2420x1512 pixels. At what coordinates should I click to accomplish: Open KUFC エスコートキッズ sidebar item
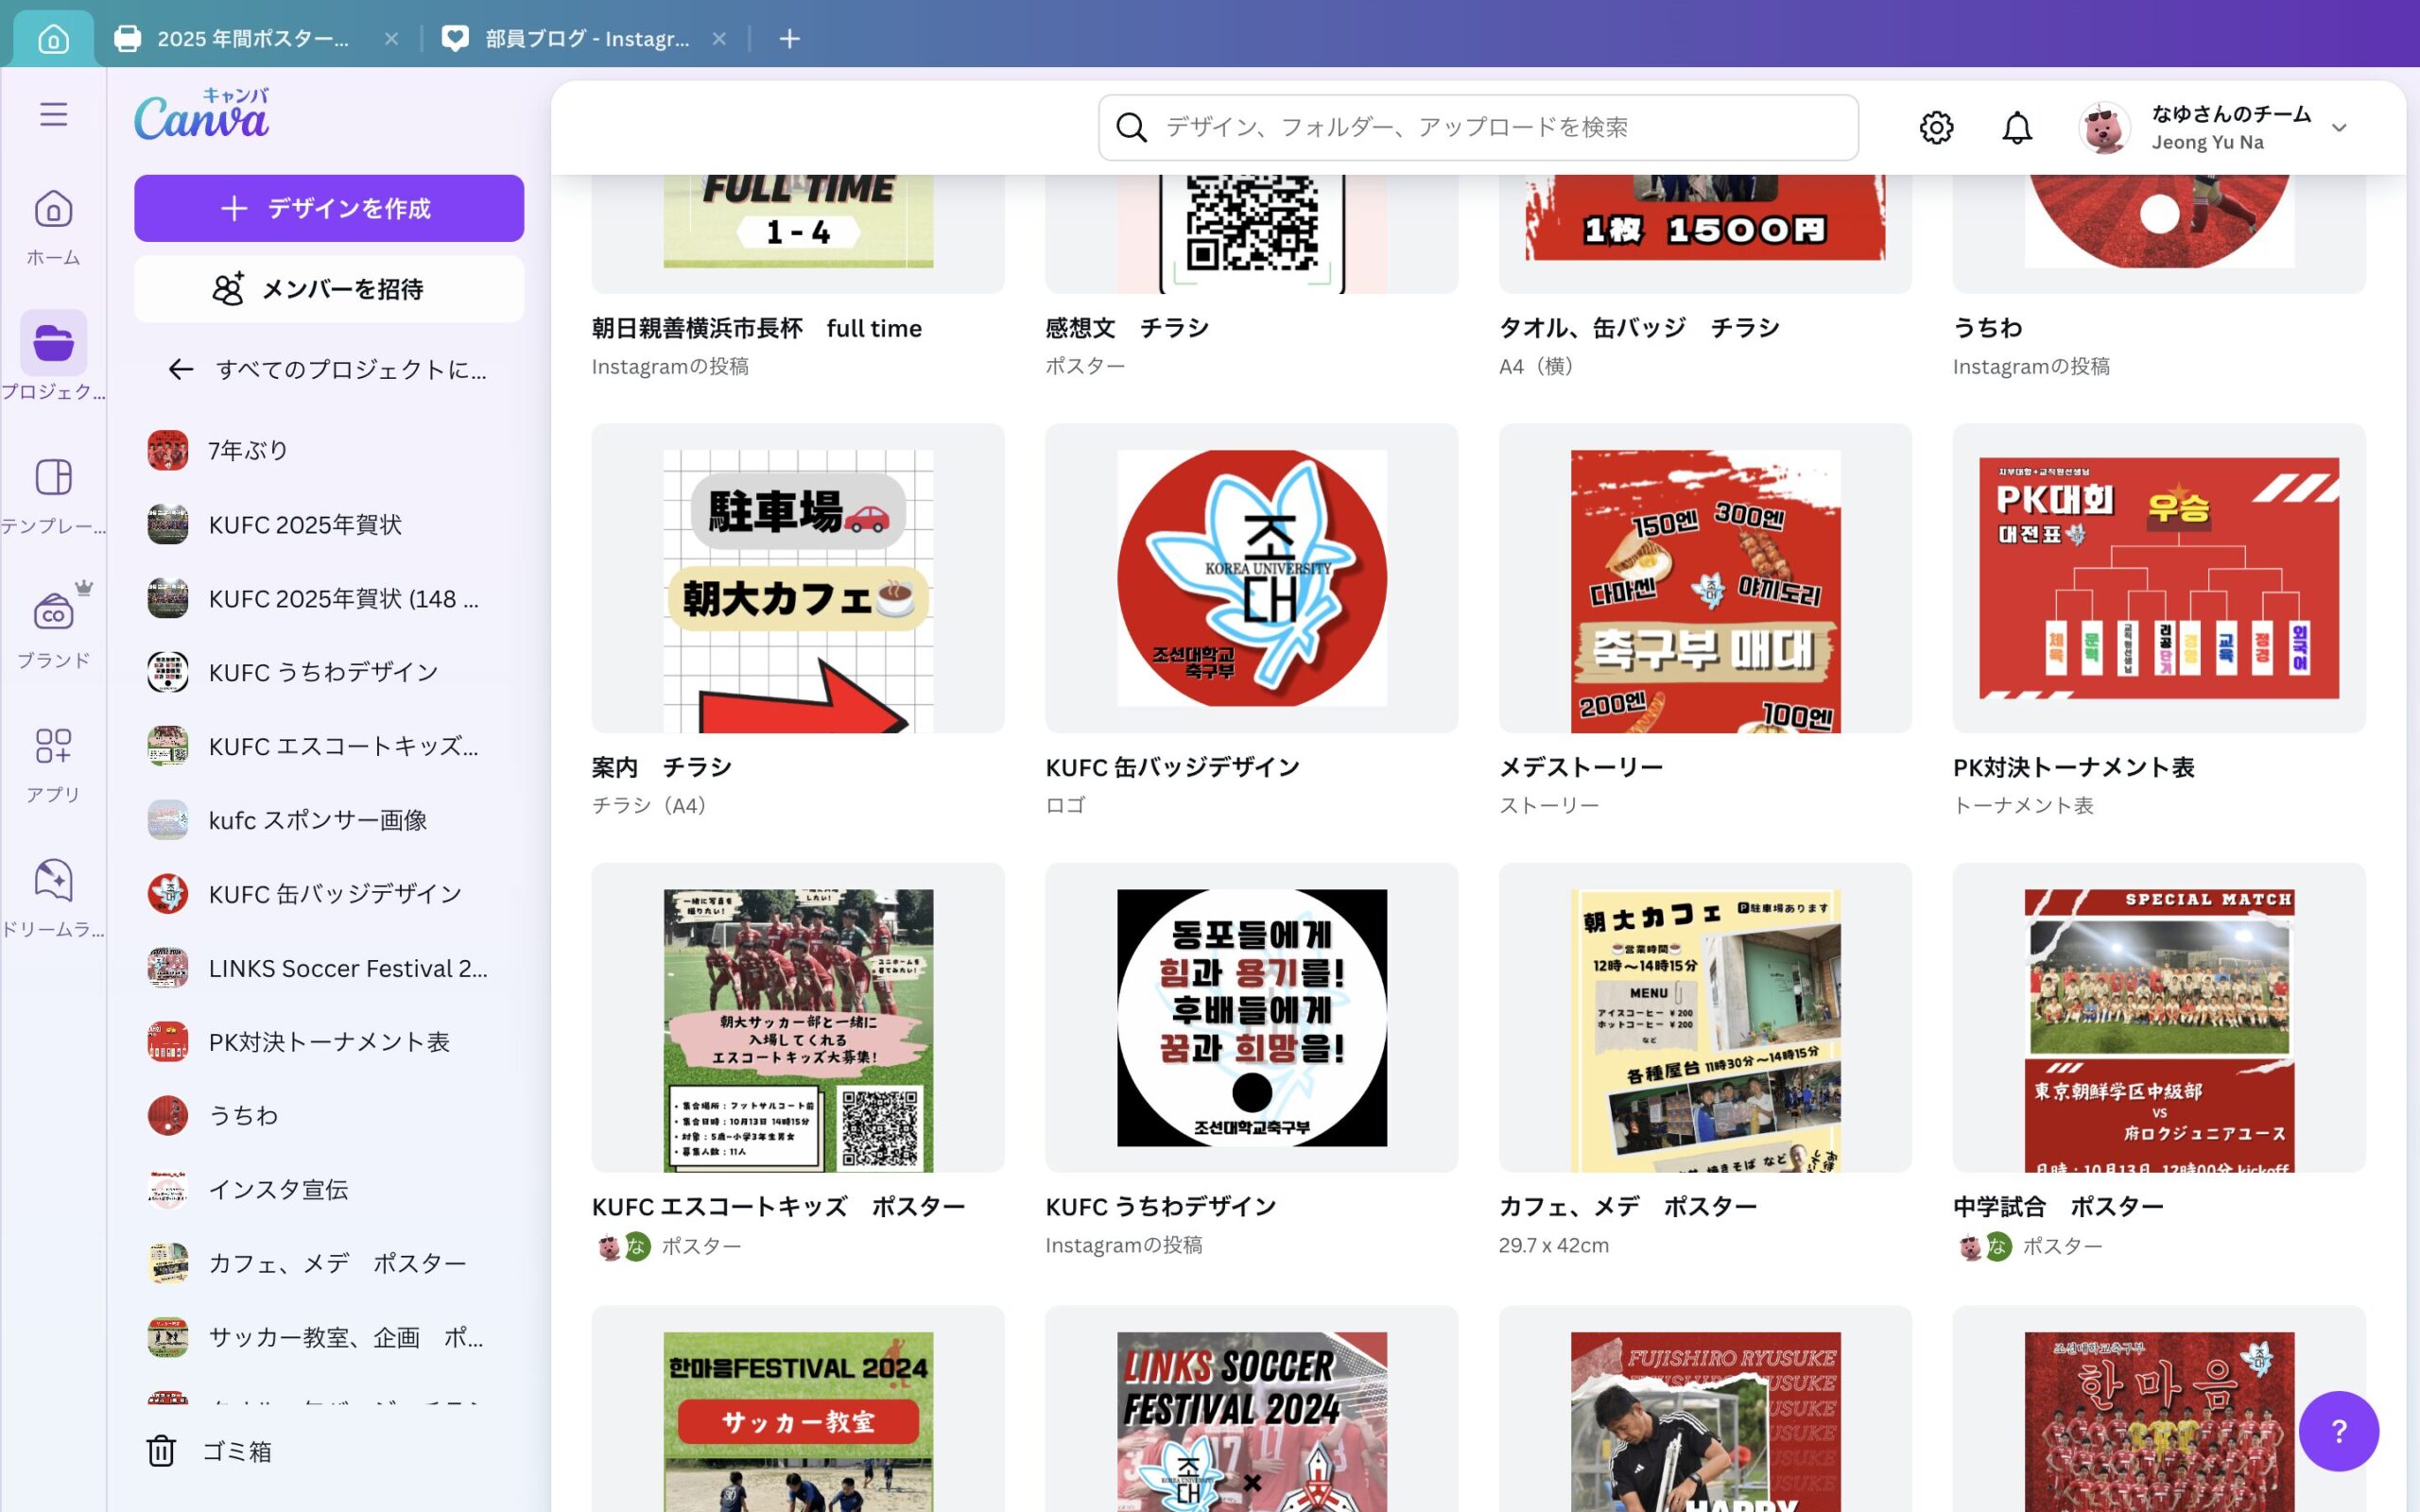(x=329, y=746)
